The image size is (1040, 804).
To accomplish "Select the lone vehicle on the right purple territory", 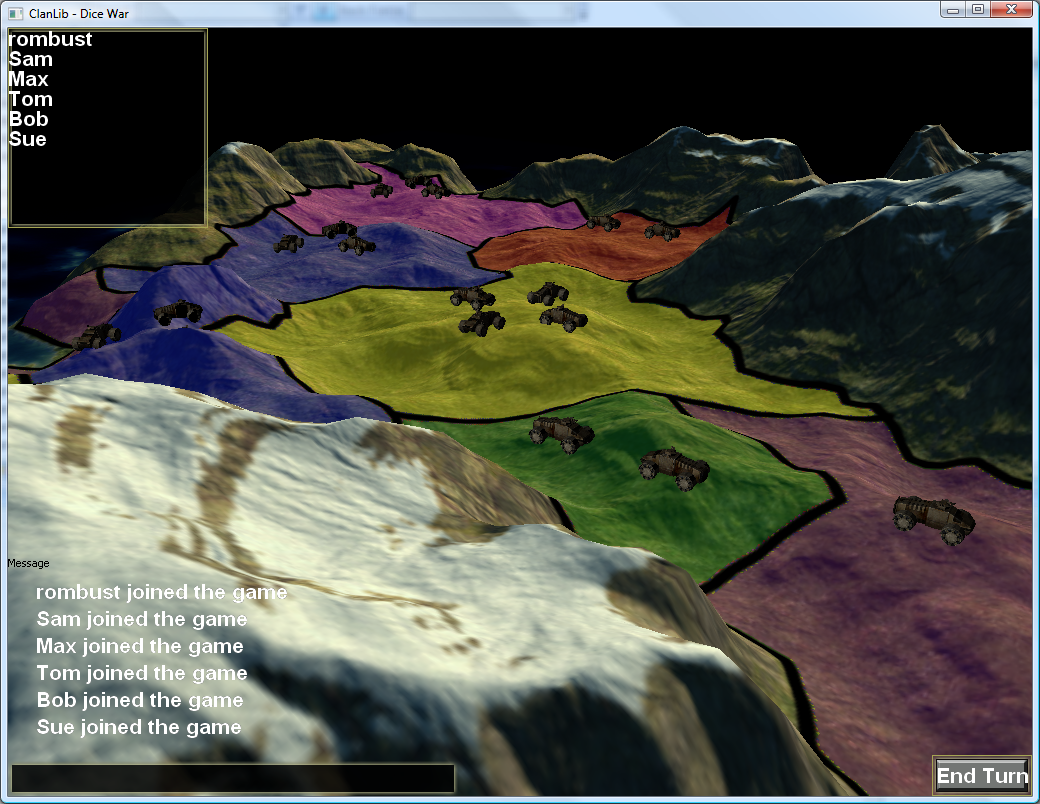I will [x=934, y=517].
